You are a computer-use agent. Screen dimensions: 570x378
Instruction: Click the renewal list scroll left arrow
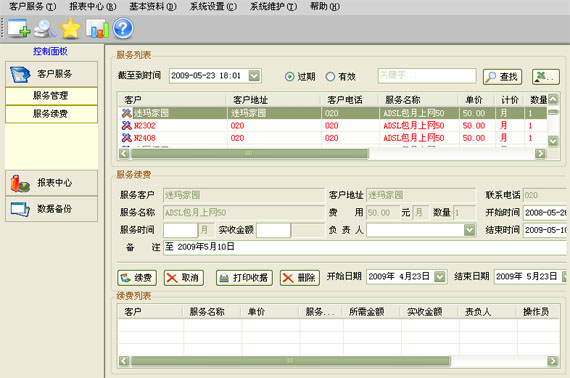click(x=124, y=361)
